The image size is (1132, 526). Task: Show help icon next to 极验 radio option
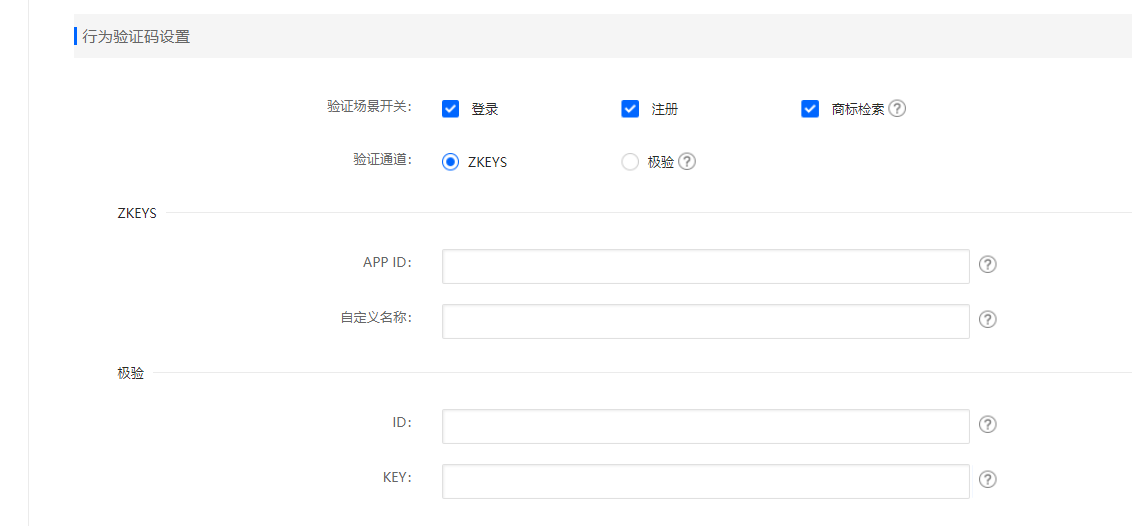point(687,162)
